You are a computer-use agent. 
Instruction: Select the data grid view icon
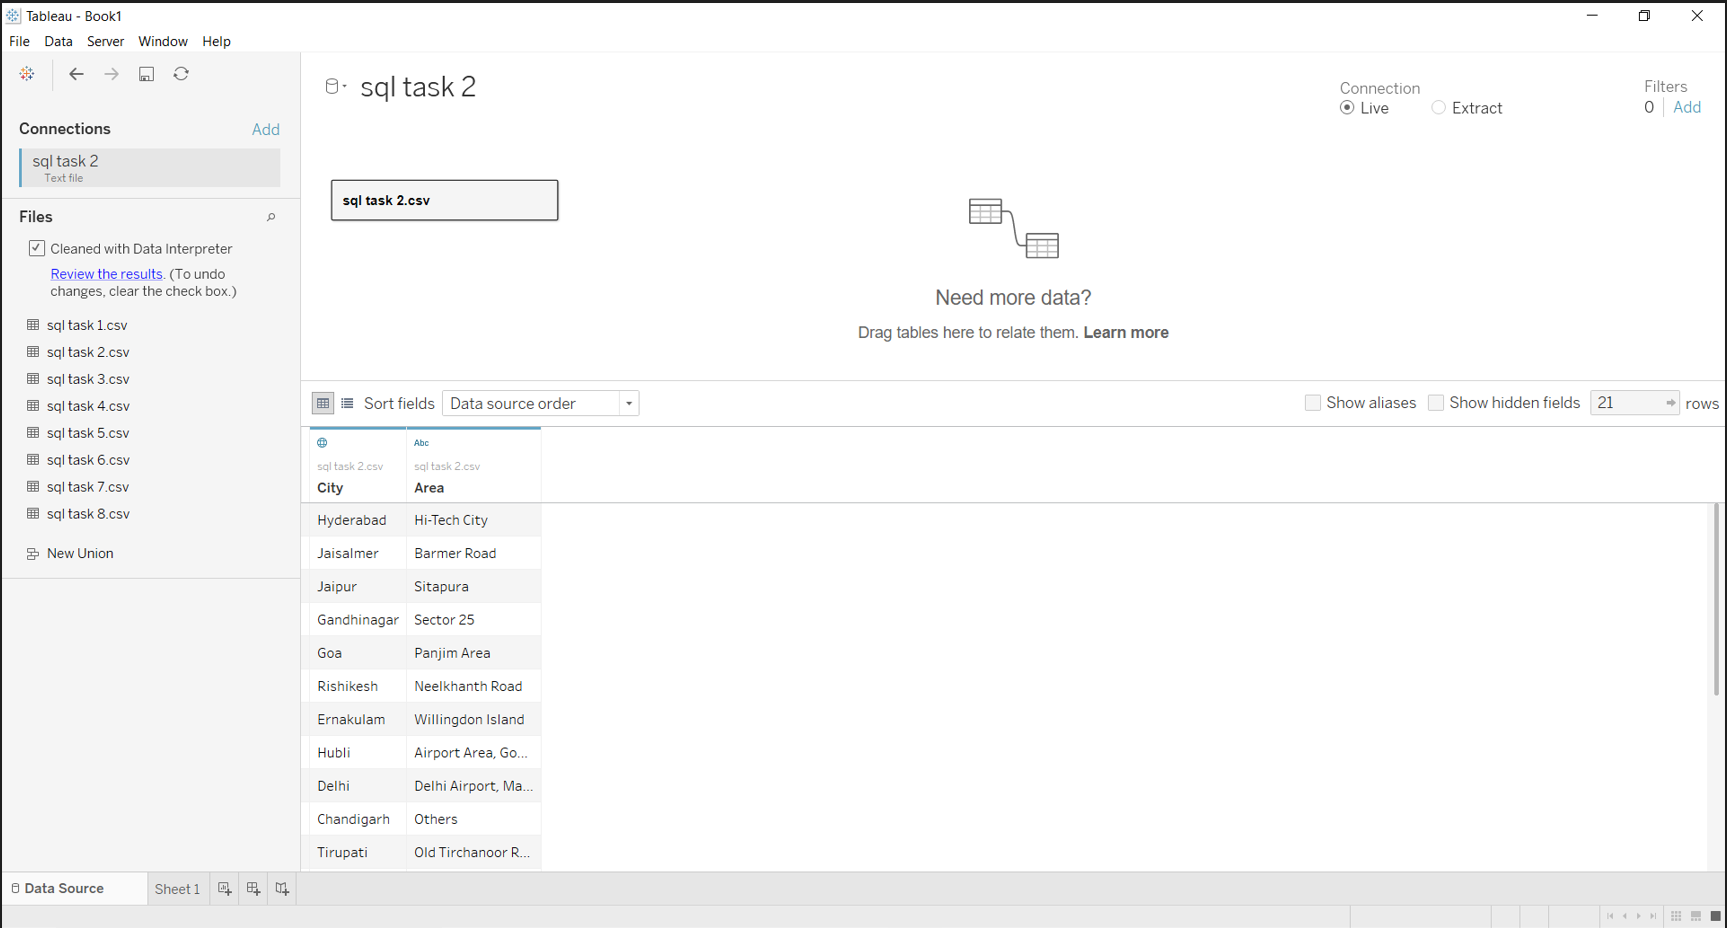tap(322, 403)
